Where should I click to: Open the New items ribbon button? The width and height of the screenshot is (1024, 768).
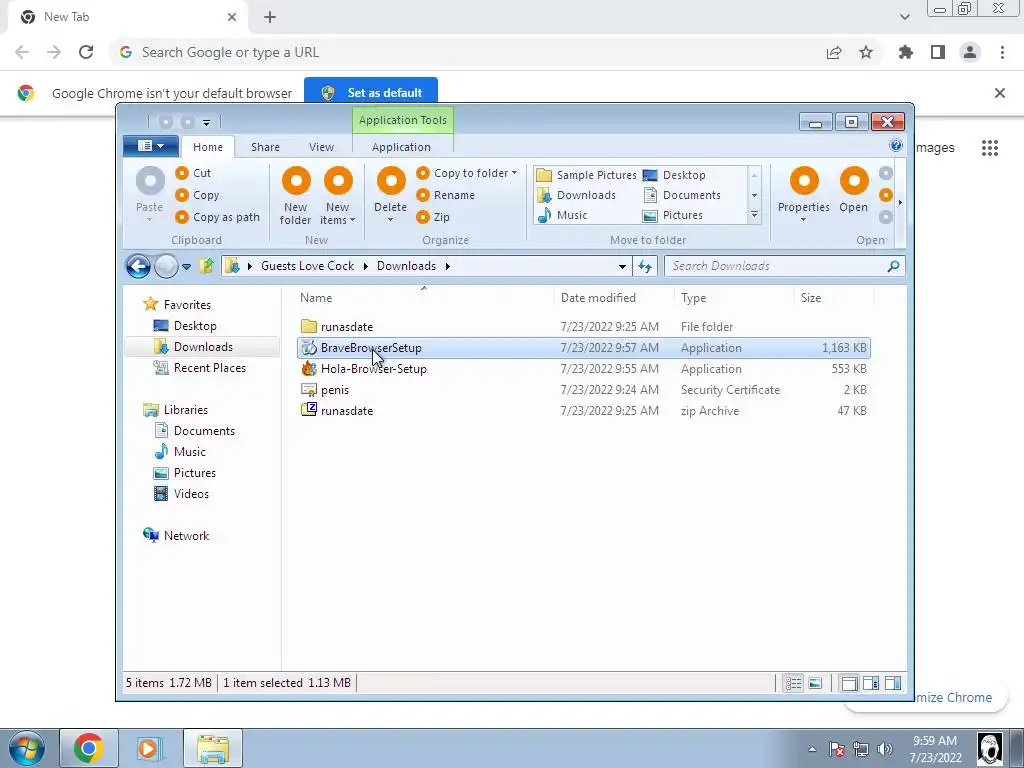point(338,196)
